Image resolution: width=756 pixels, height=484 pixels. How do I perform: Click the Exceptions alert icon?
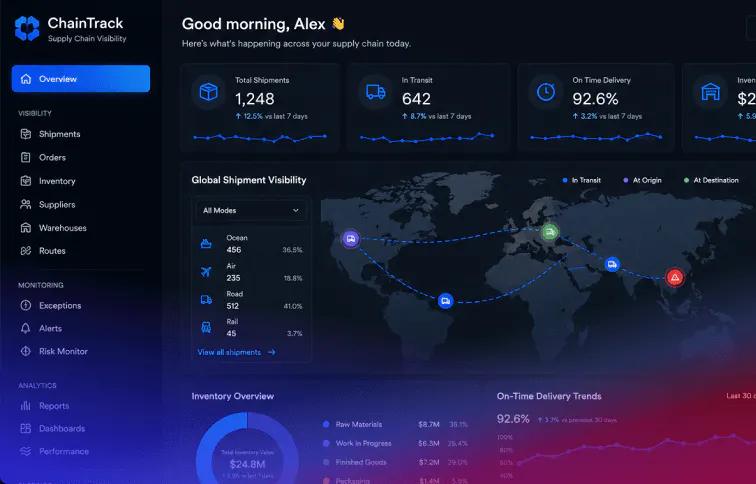26,305
